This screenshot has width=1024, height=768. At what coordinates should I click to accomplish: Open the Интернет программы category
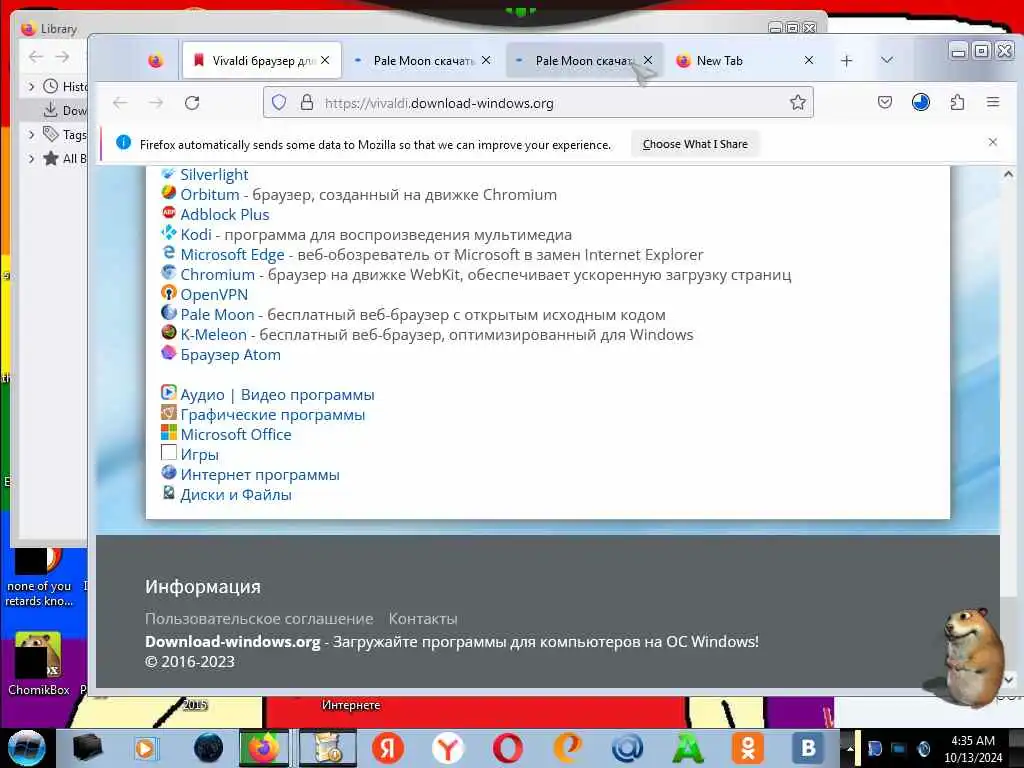(x=260, y=475)
